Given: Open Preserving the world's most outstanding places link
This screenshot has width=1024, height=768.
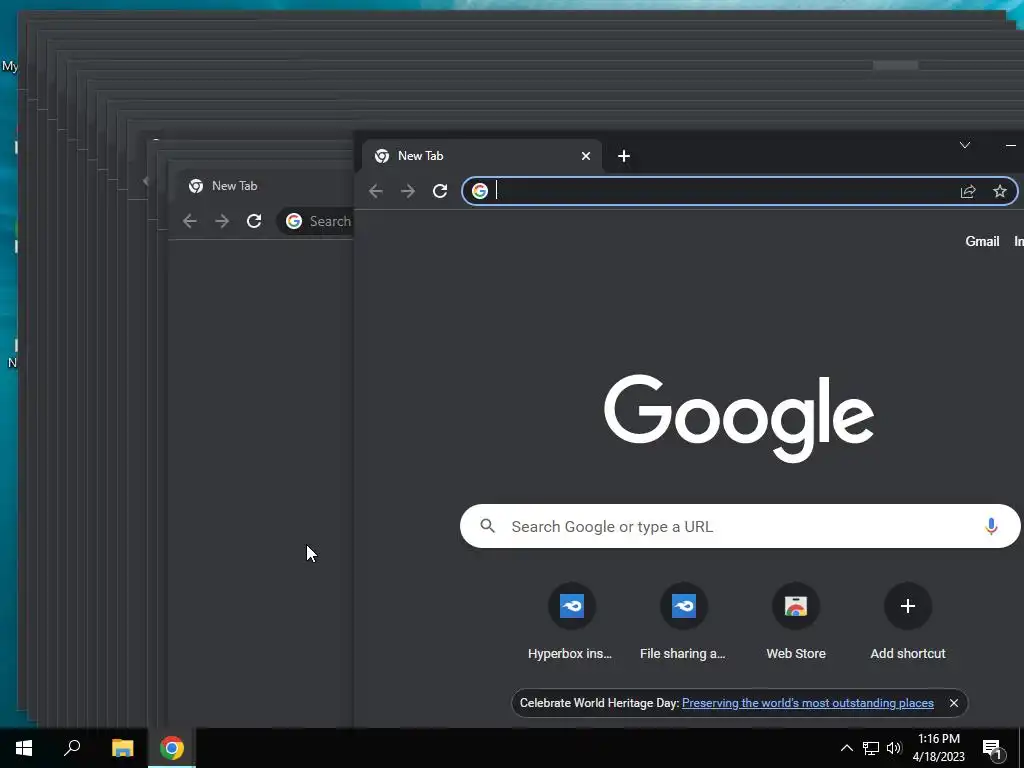Looking at the screenshot, I should (808, 703).
